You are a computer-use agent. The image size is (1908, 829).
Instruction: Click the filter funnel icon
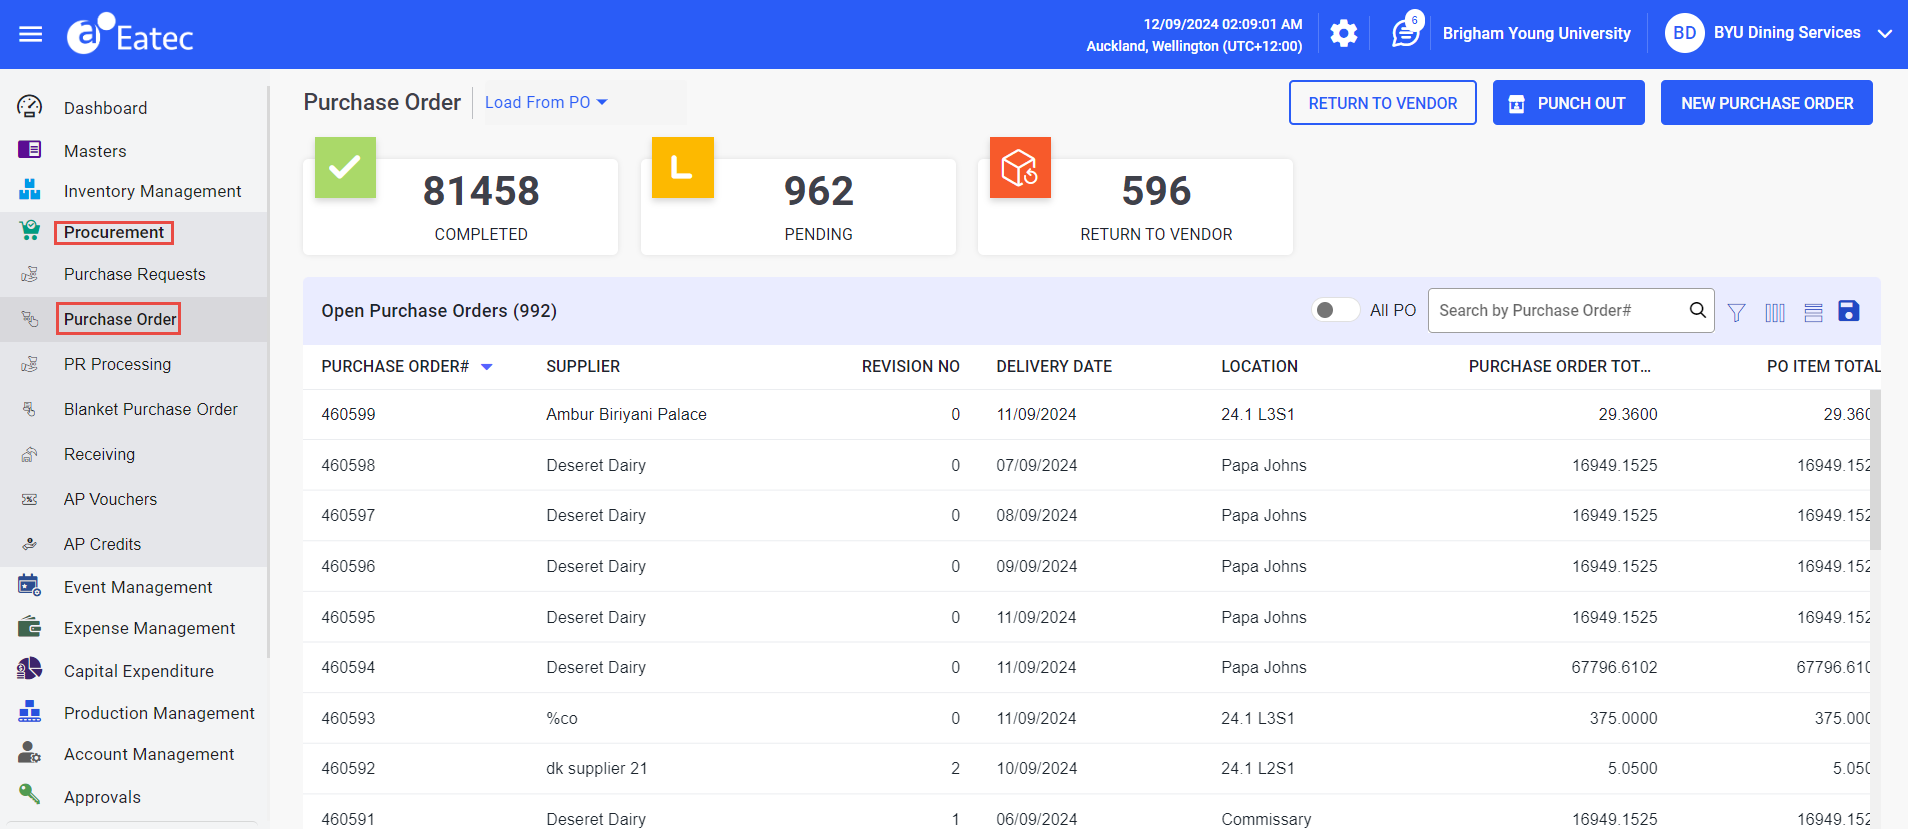[x=1736, y=312]
